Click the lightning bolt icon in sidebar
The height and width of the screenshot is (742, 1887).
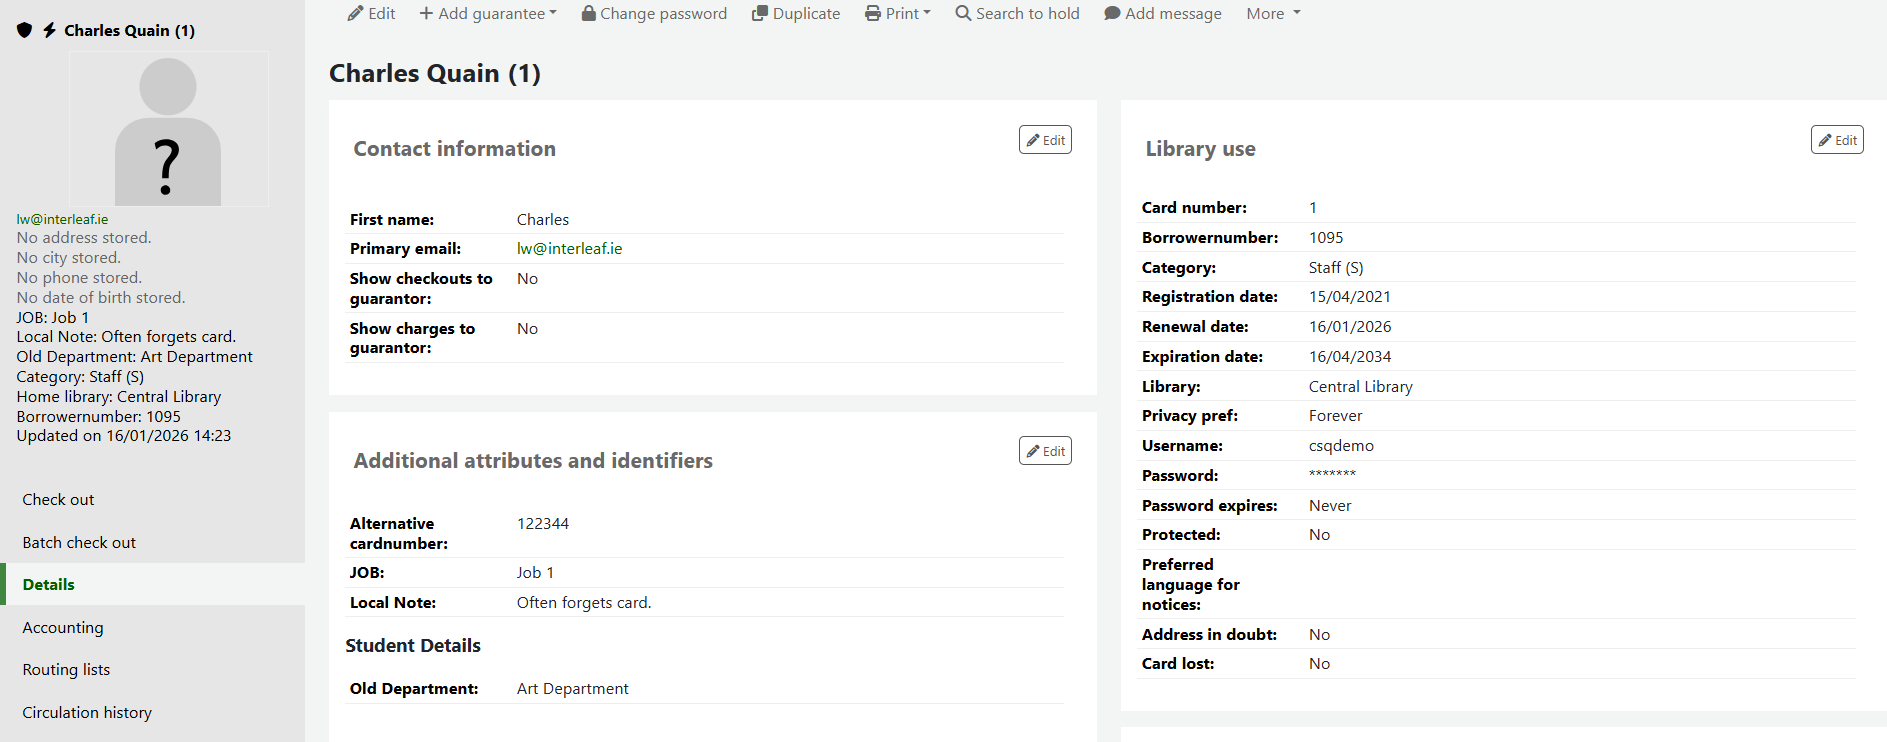pyautogui.click(x=49, y=30)
